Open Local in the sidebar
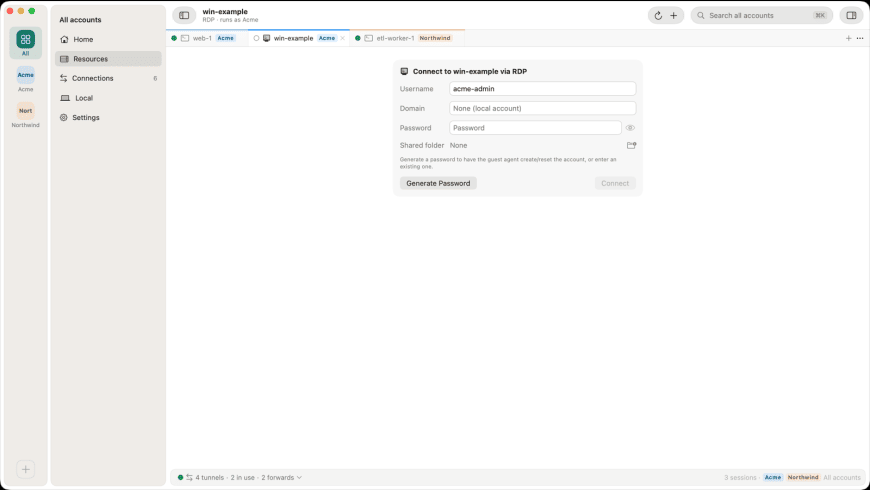Viewport: 870px width, 490px height. tap(108, 98)
